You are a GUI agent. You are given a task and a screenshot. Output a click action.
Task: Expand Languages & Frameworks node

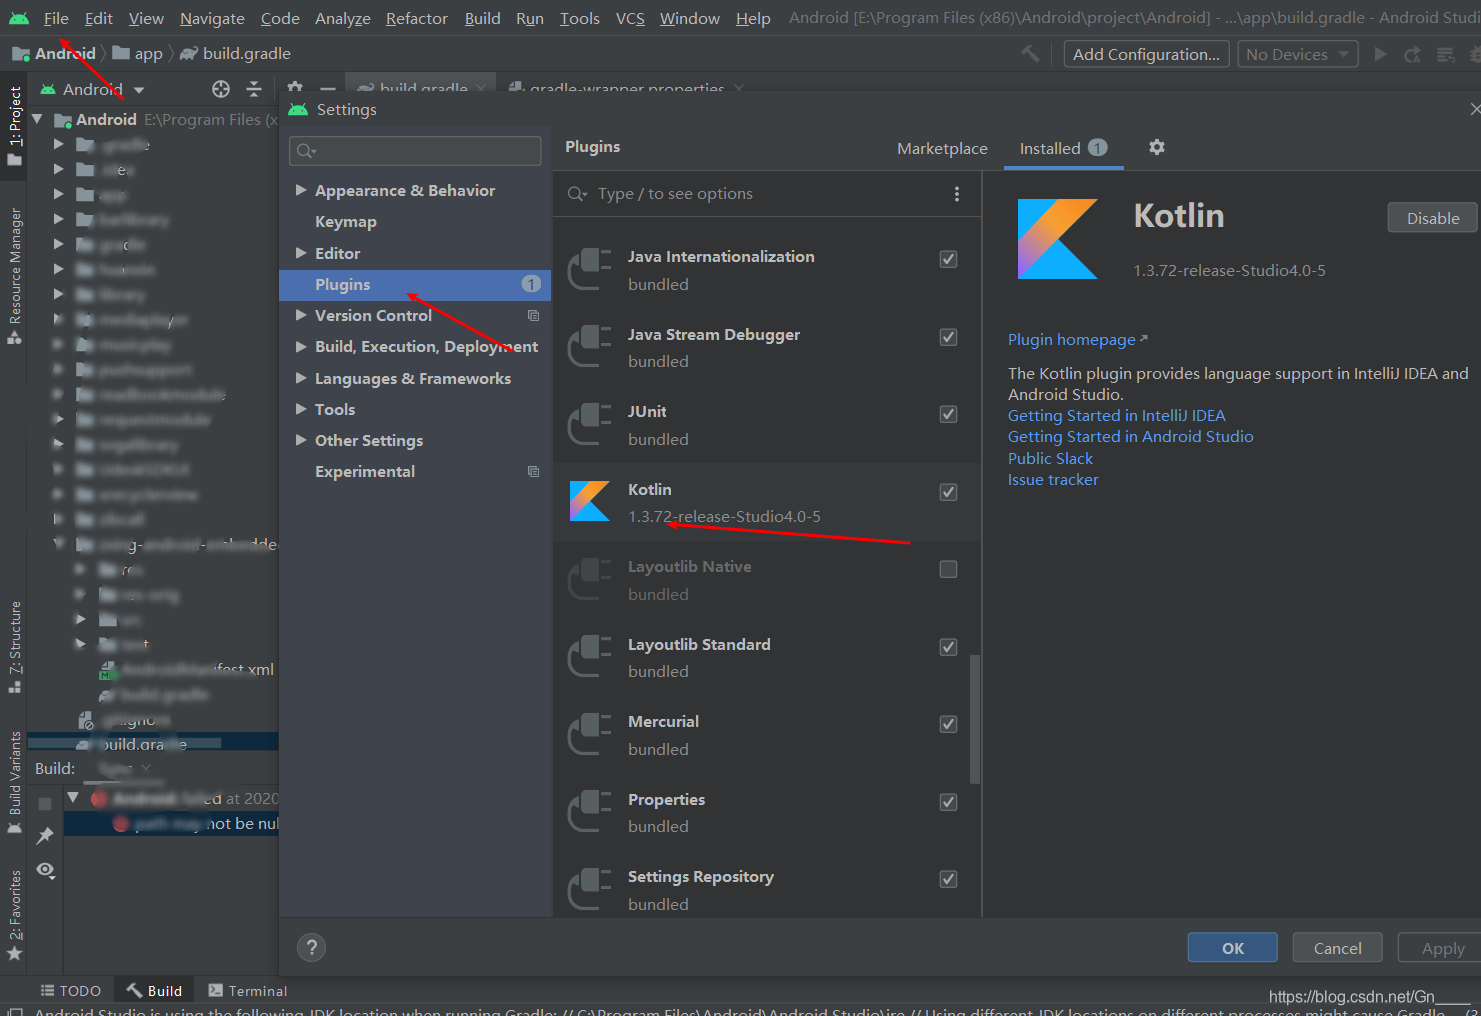tap(300, 378)
